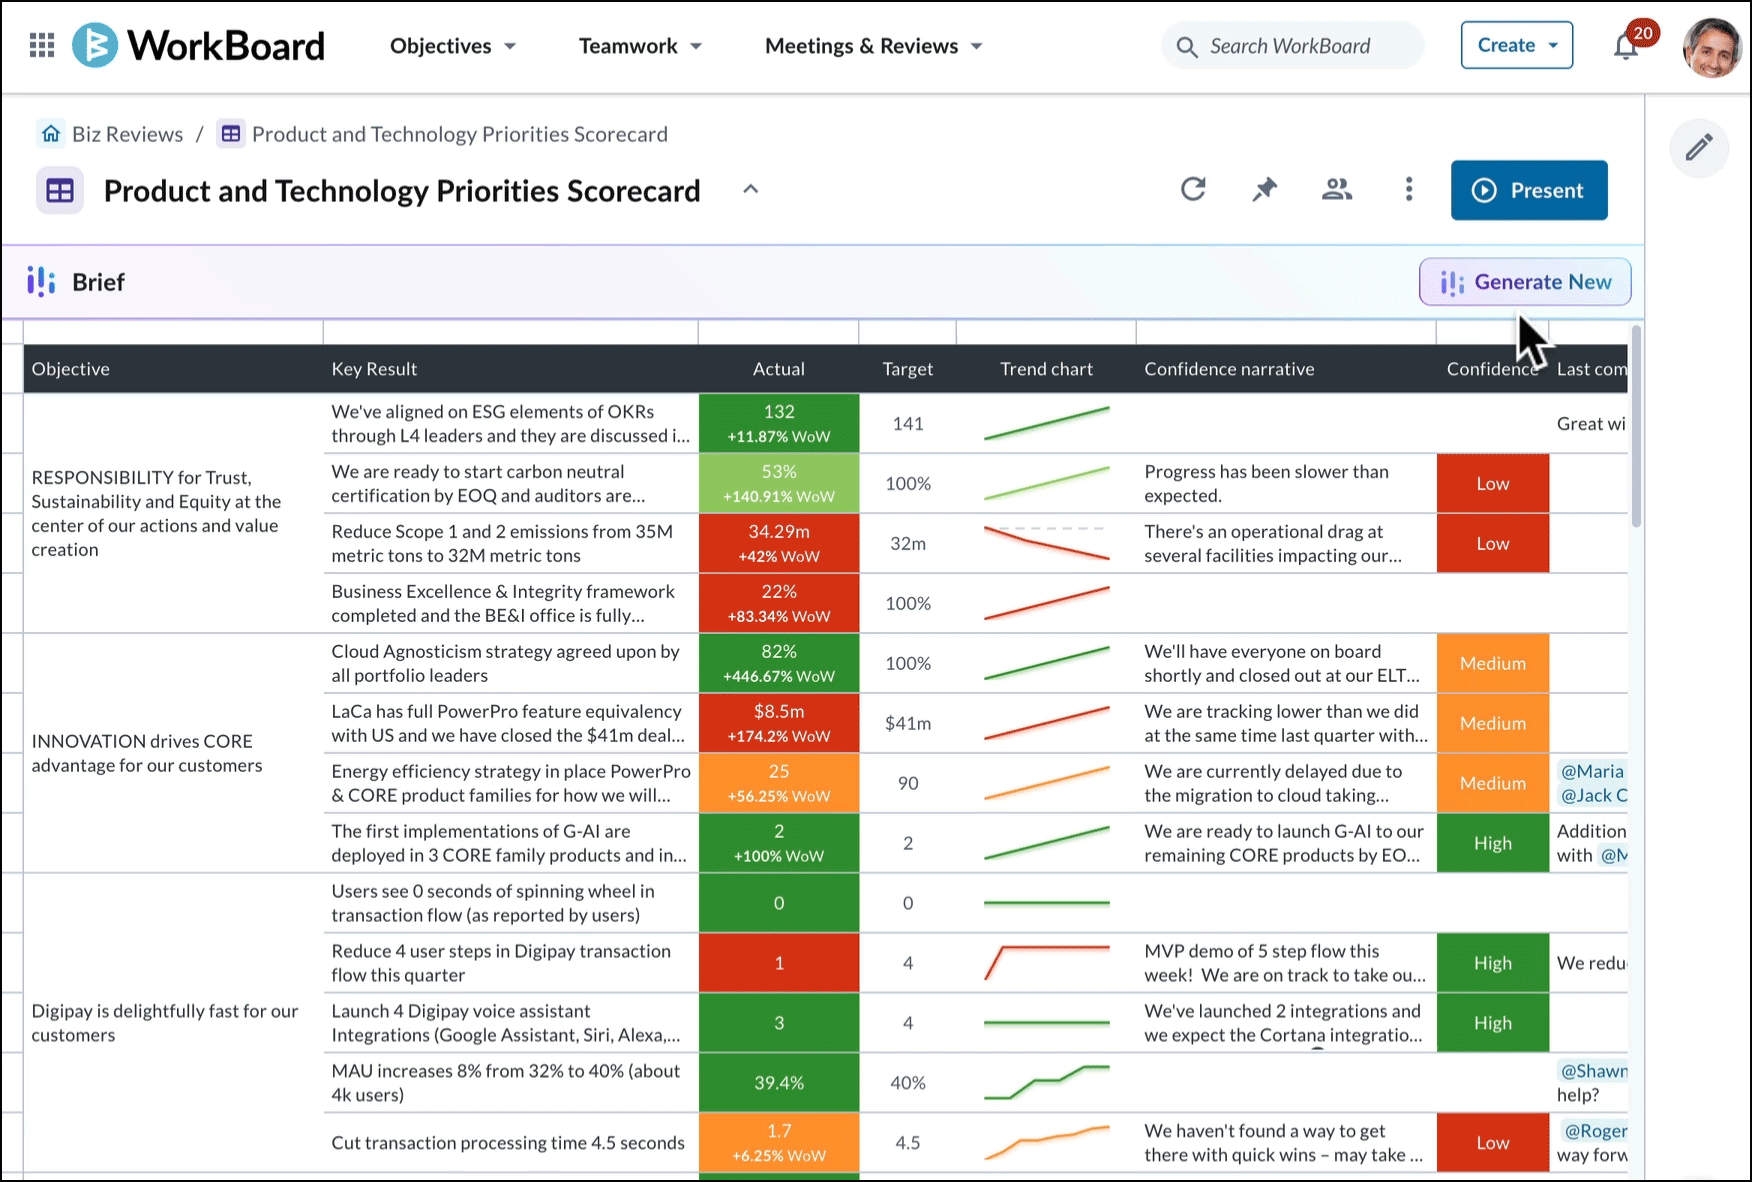Open the Objectives menu

coord(452,46)
